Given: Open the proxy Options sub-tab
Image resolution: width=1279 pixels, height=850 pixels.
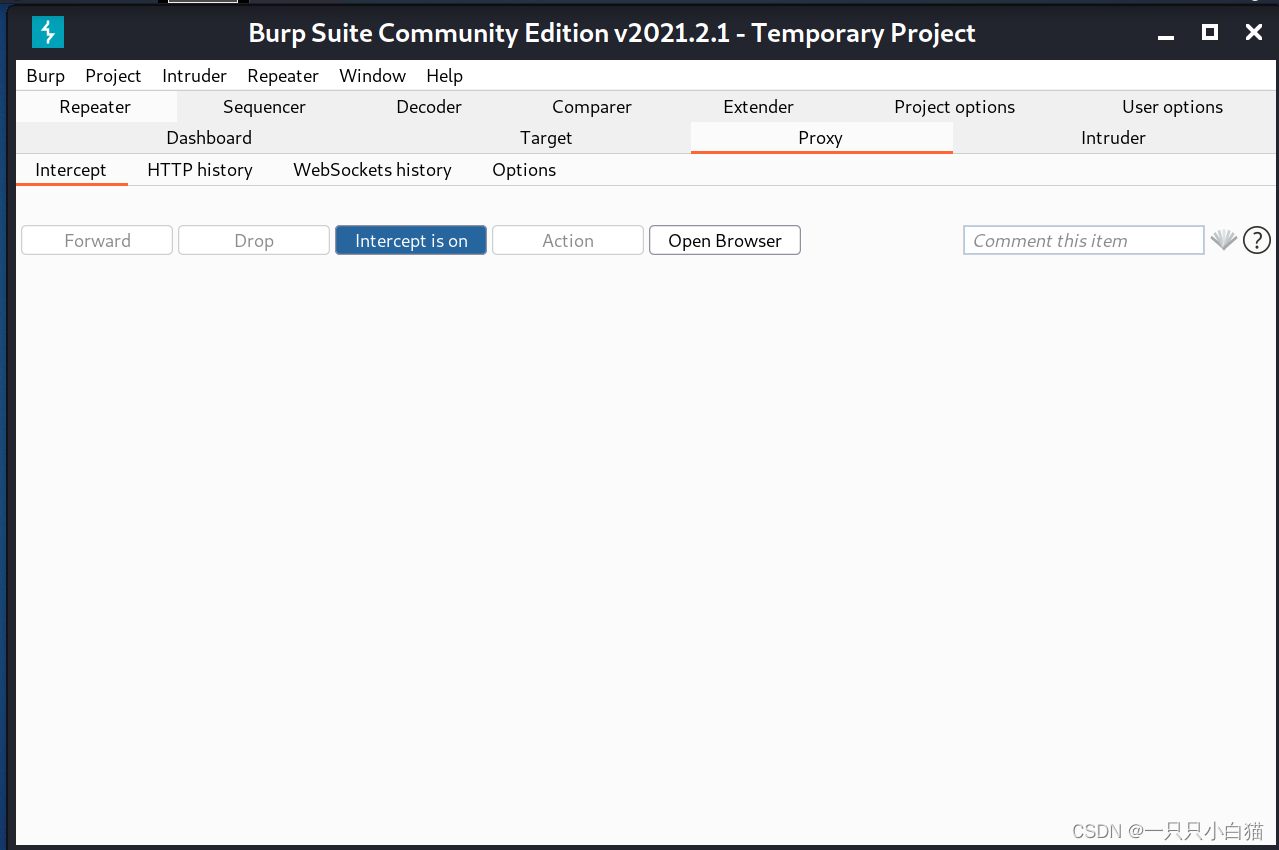Looking at the screenshot, I should (x=524, y=170).
